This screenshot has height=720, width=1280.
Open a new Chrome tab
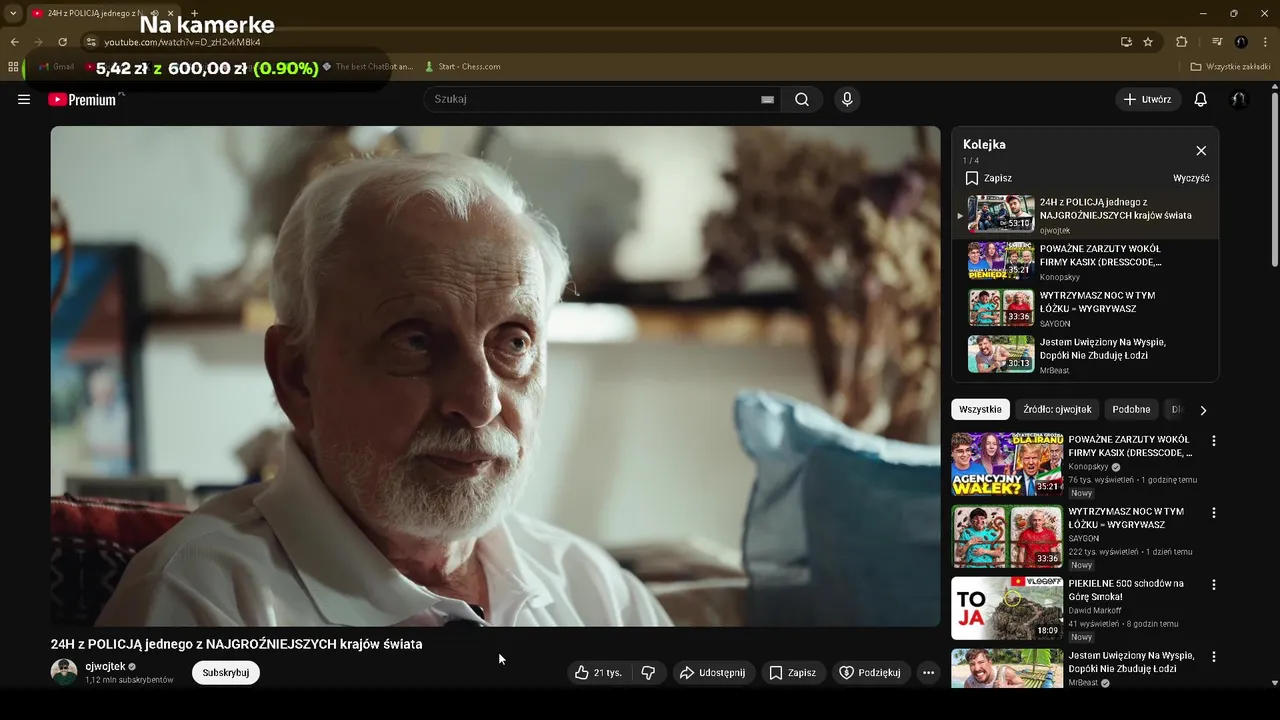tap(194, 13)
